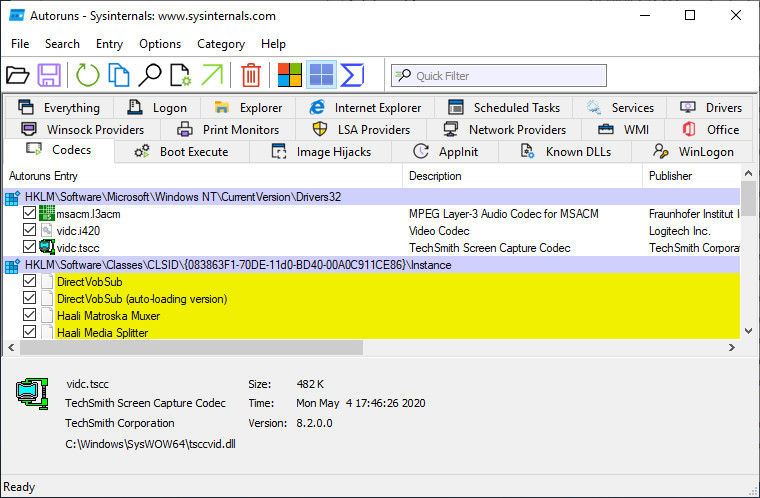Switch to the Scheduled Tasks tab
760x498 pixels.
coord(504,108)
